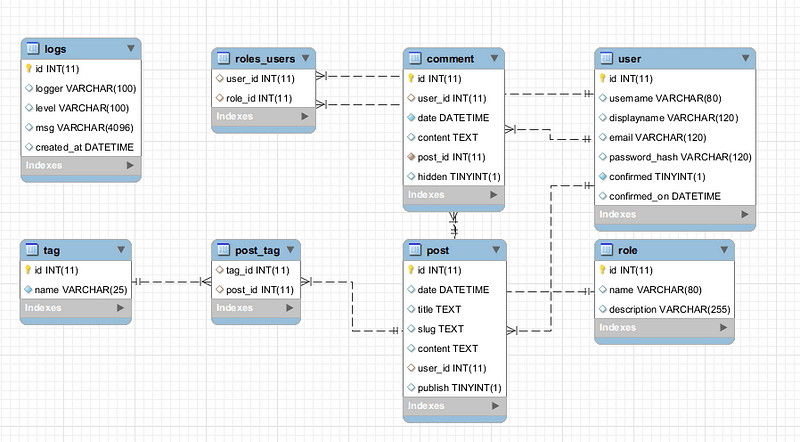Image resolution: width=800 pixels, height=442 pixels.
Task: Click the filled diamond beside comment date DATETIME
Action: pyautogui.click(x=411, y=117)
